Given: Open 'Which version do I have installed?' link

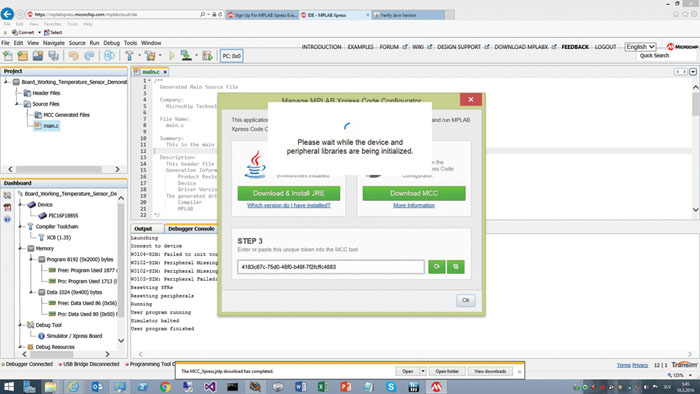Looking at the screenshot, I should pyautogui.click(x=289, y=205).
